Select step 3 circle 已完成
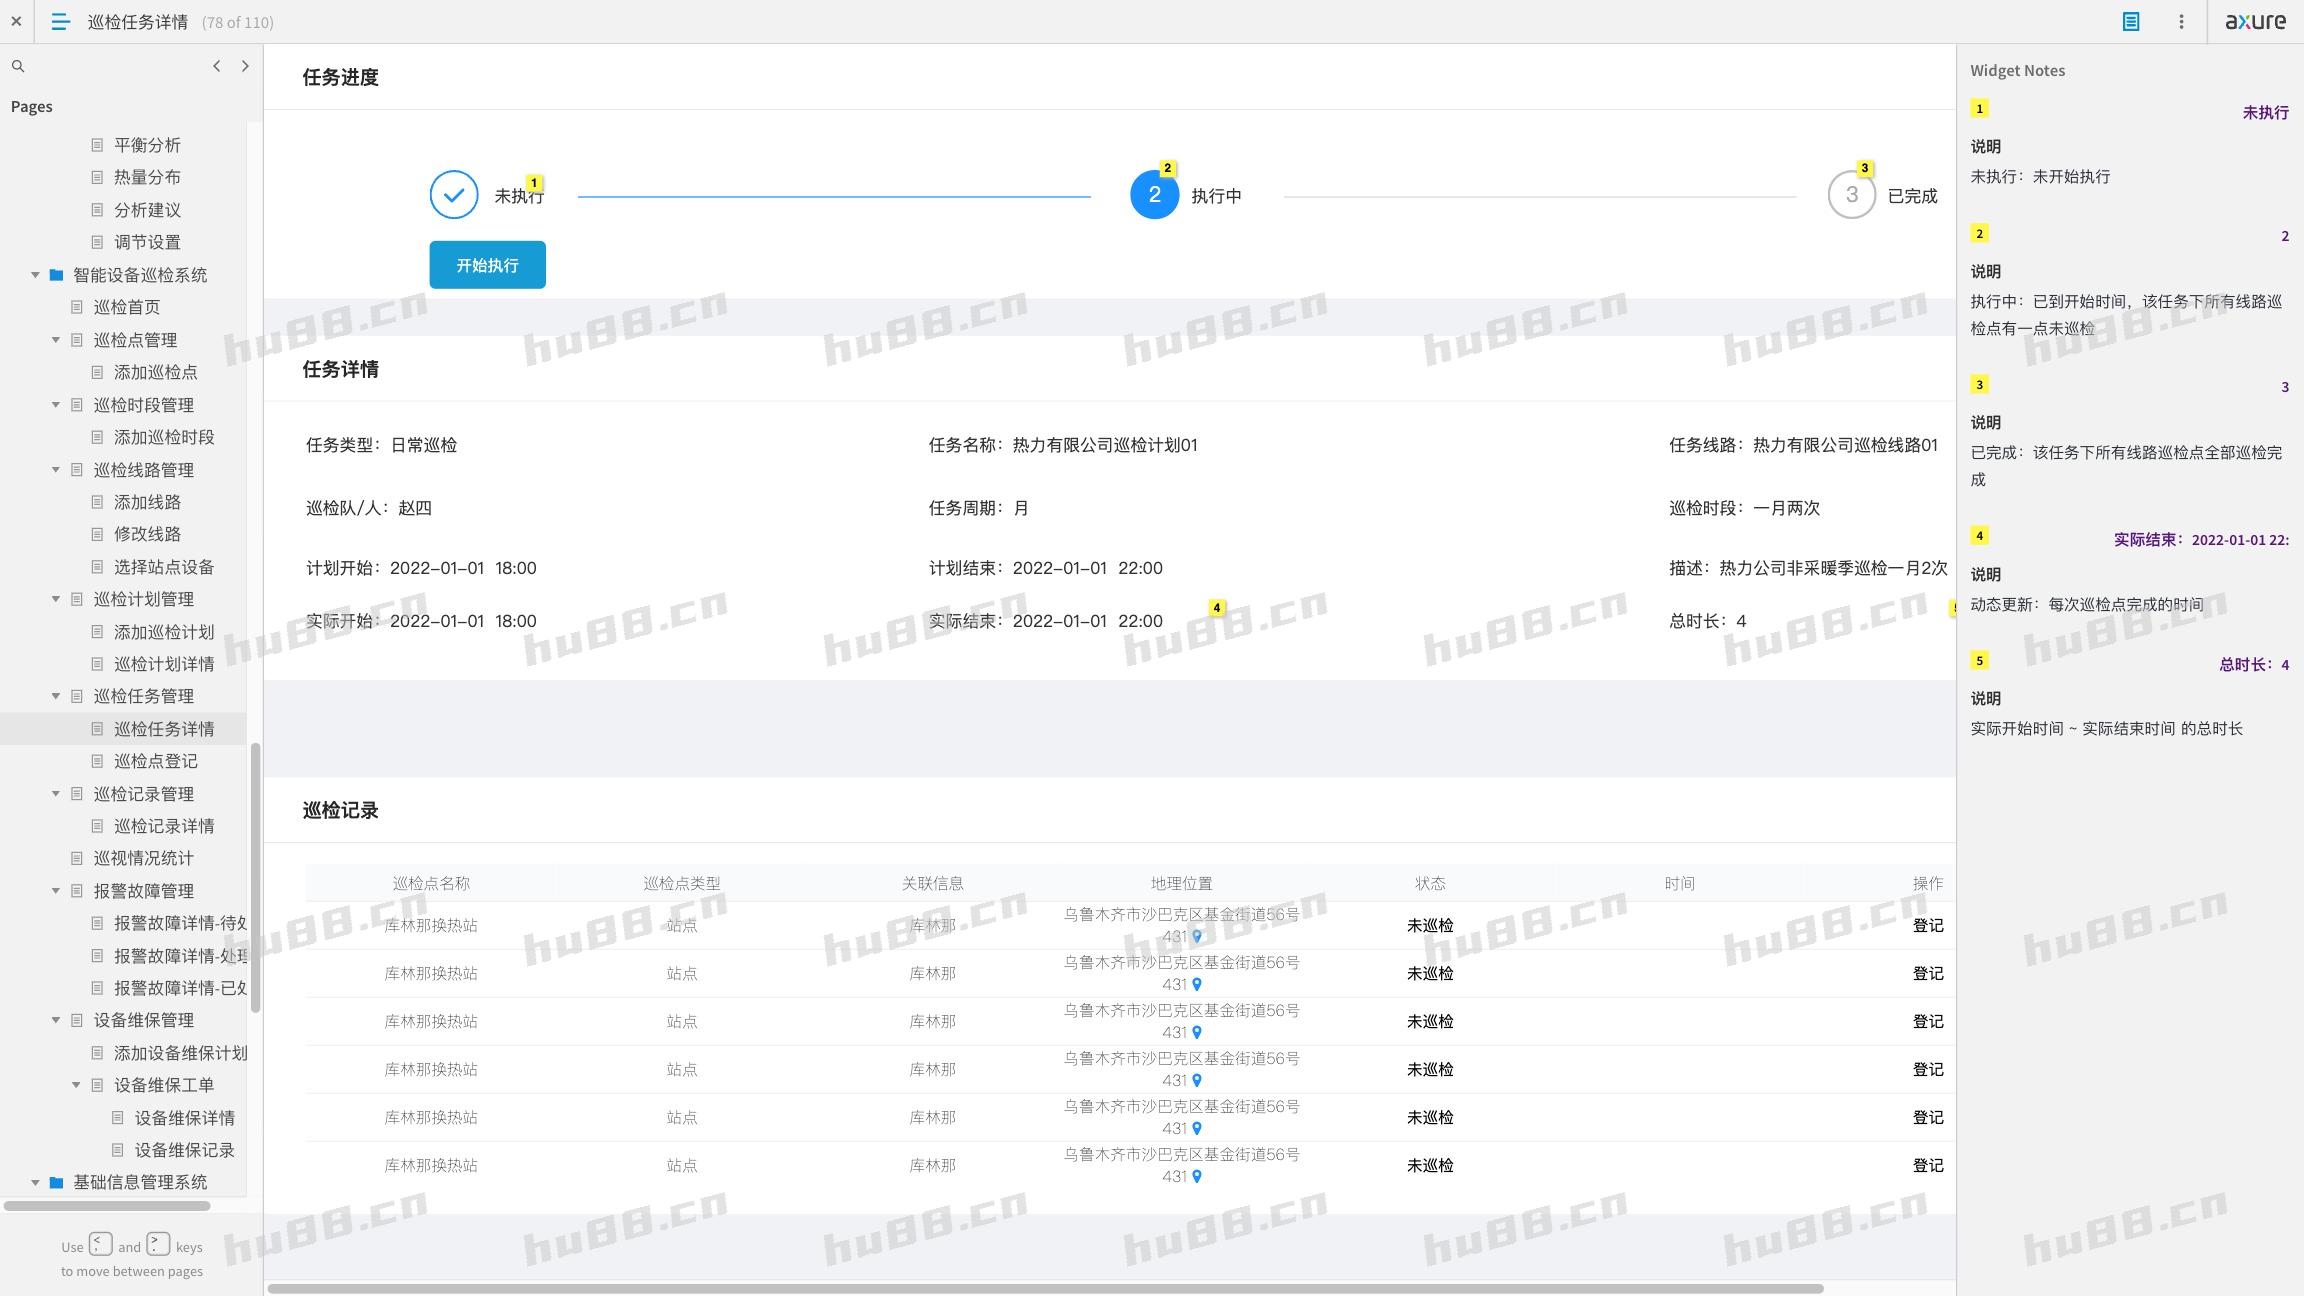2304x1296 pixels. pos(1851,195)
